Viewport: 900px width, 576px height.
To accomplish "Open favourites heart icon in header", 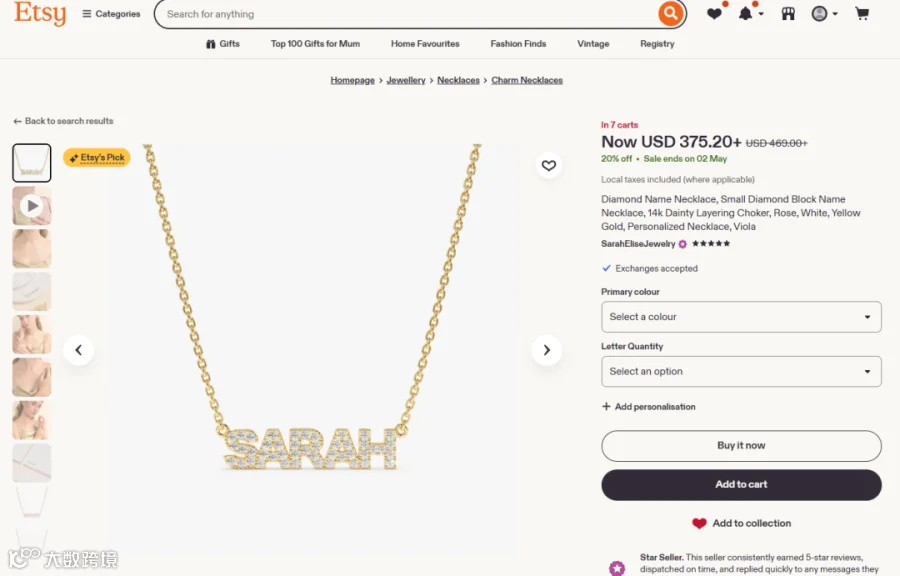I will tap(715, 13).
